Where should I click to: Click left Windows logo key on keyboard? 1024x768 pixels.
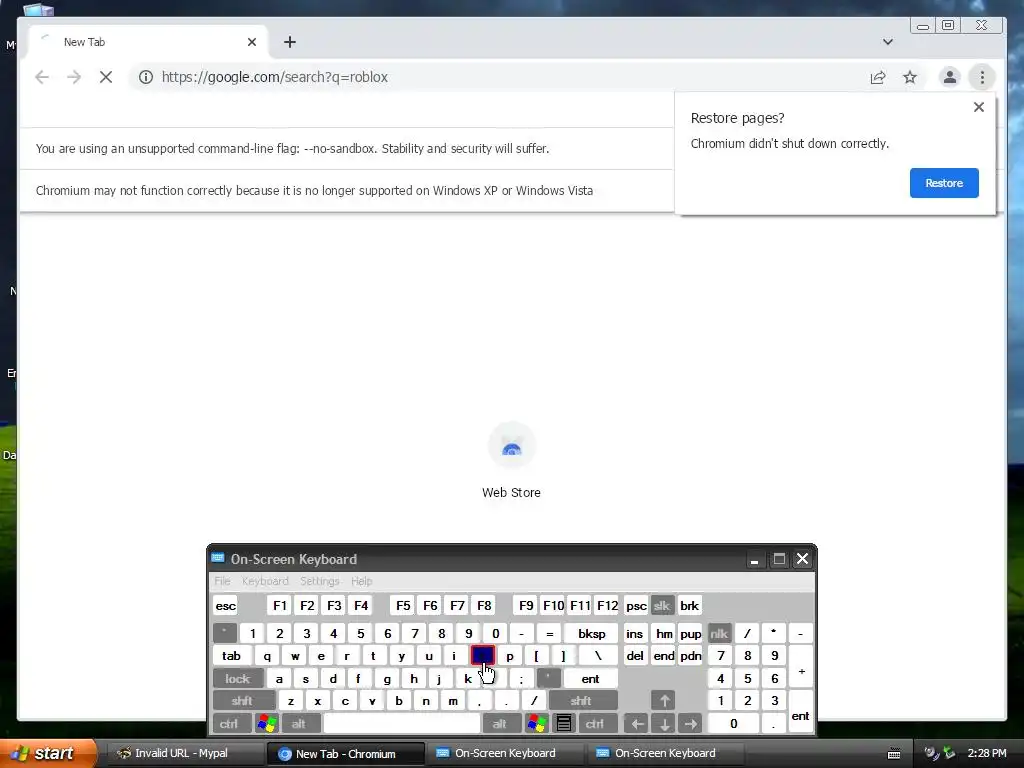click(x=267, y=724)
